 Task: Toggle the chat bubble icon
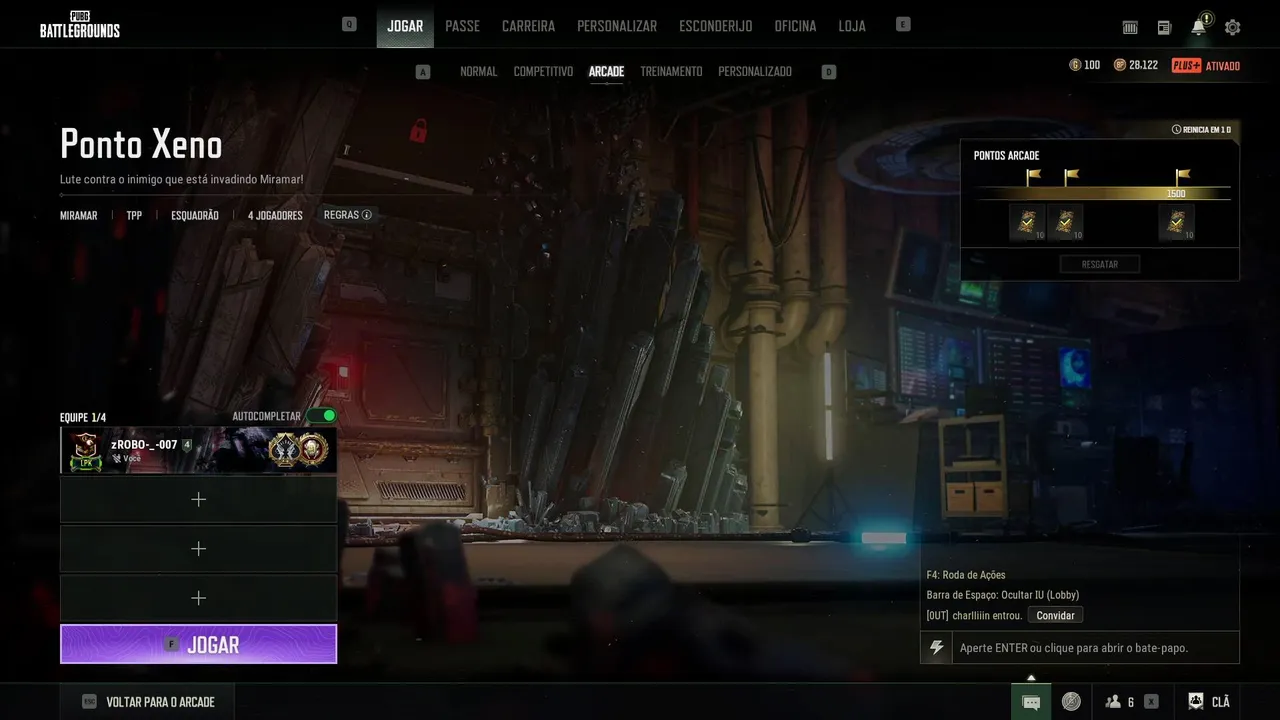[x=1031, y=702]
